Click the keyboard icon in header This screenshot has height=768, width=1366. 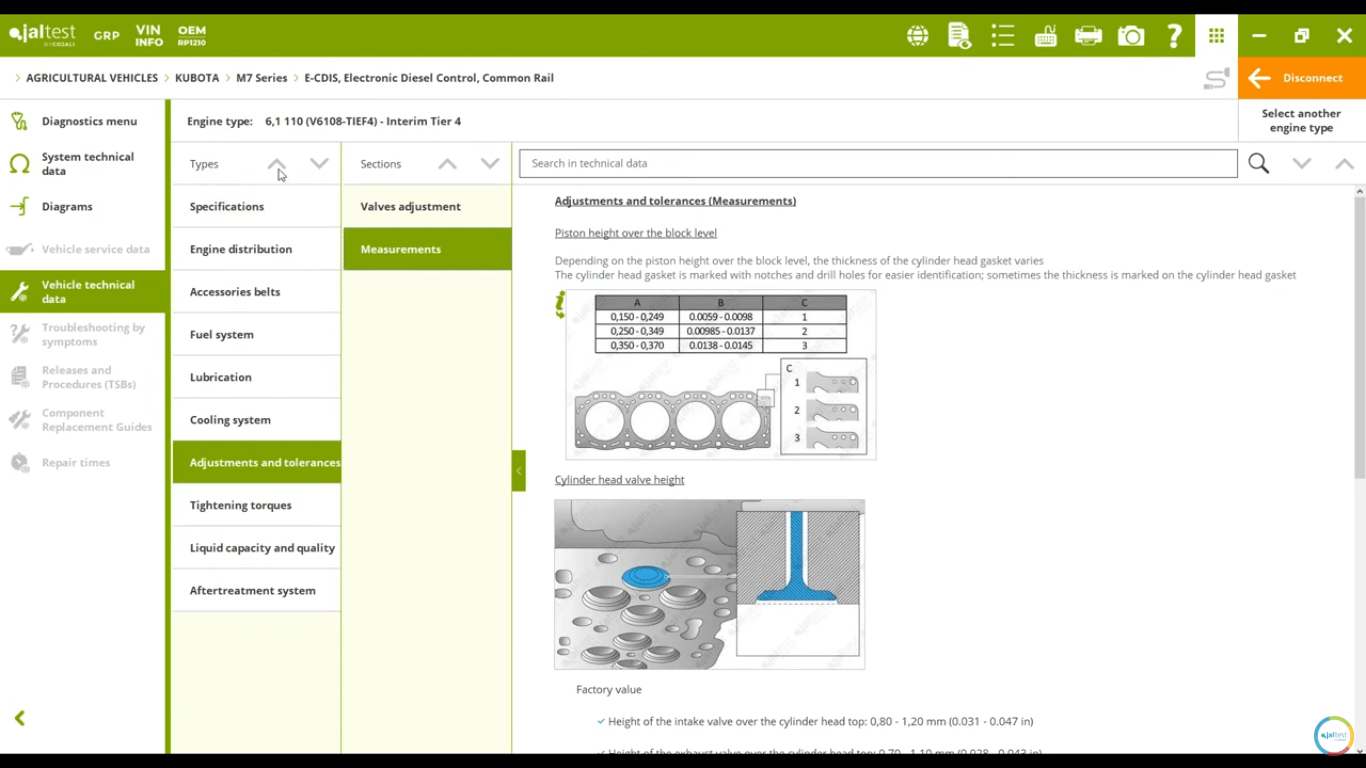(1045, 36)
